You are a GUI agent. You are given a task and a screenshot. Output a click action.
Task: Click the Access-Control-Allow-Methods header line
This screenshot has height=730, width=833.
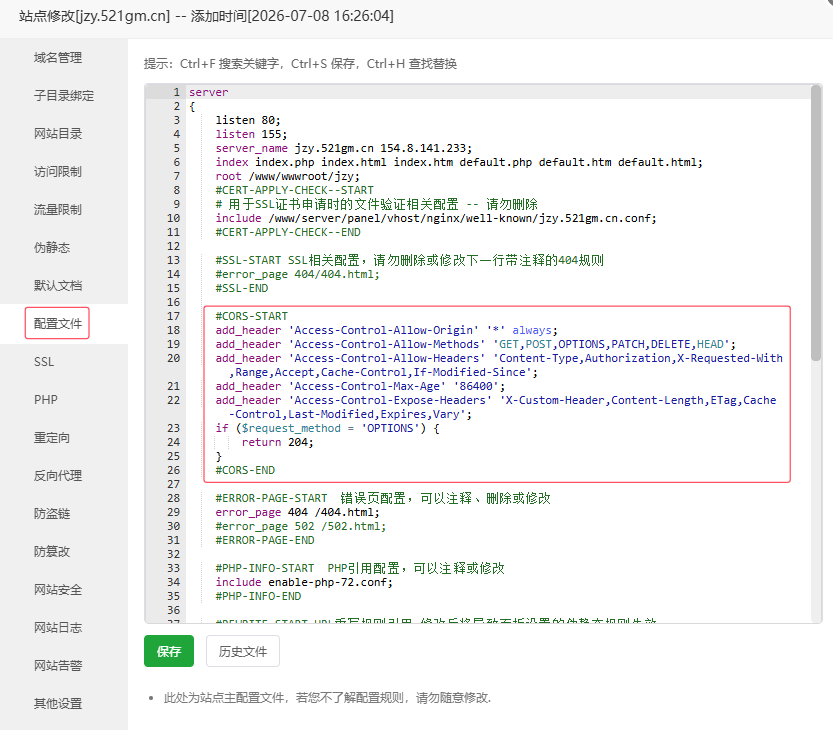tap(475, 344)
